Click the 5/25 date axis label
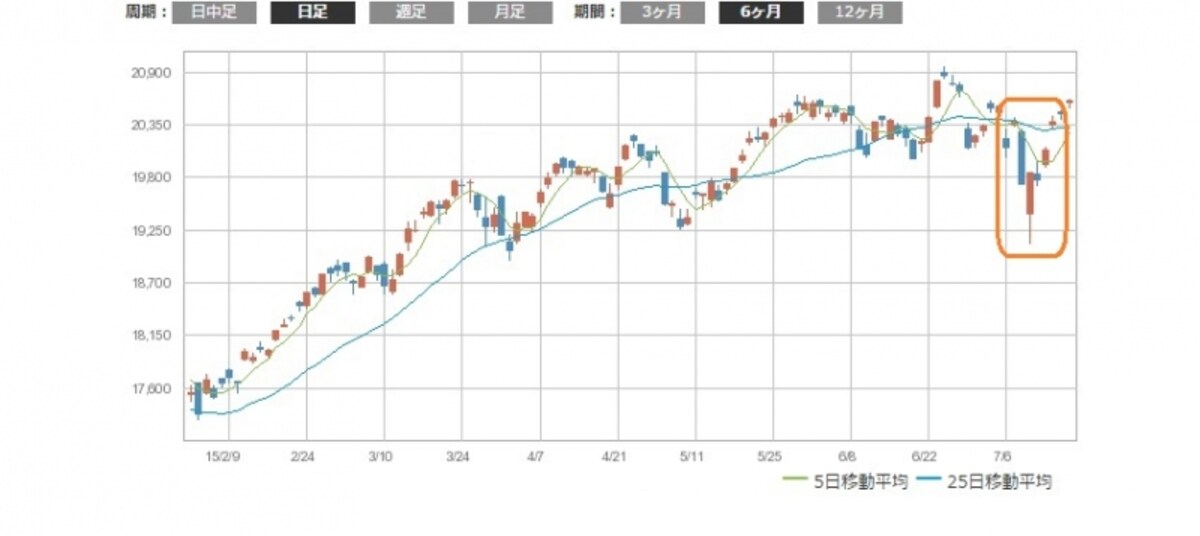The width and height of the screenshot is (1200, 536). [x=770, y=456]
